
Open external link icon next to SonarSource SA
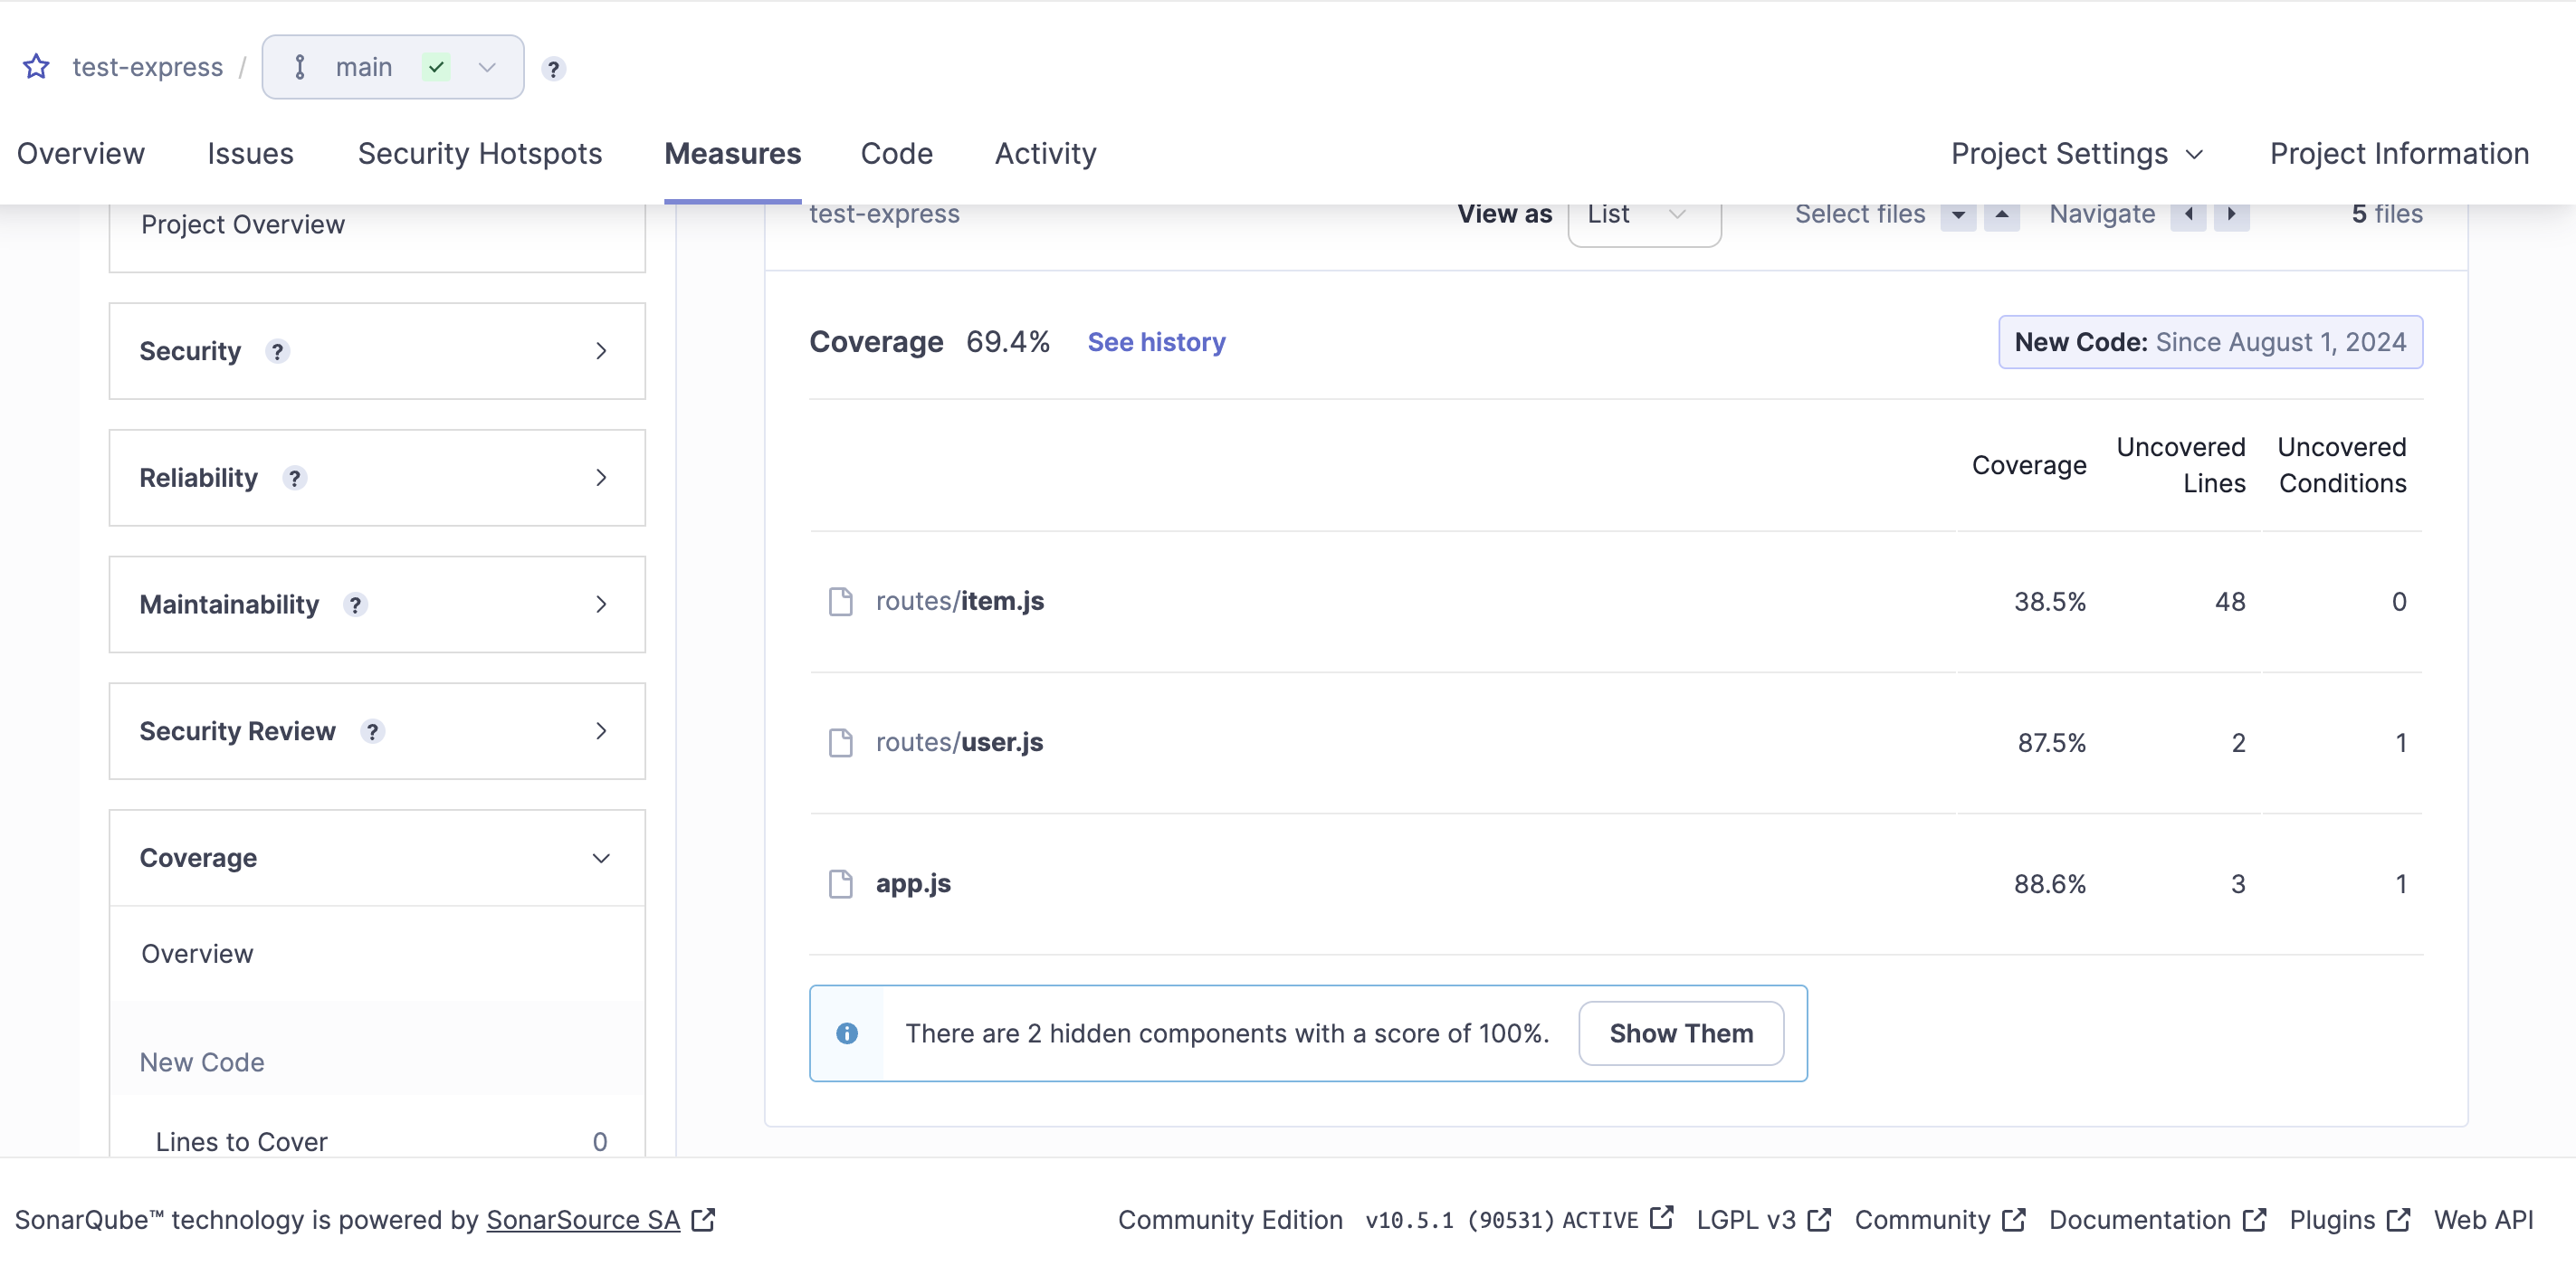tap(703, 1220)
